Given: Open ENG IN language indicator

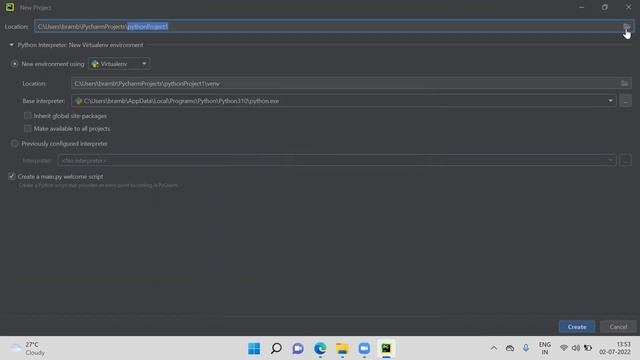Looking at the screenshot, I should (x=544, y=348).
